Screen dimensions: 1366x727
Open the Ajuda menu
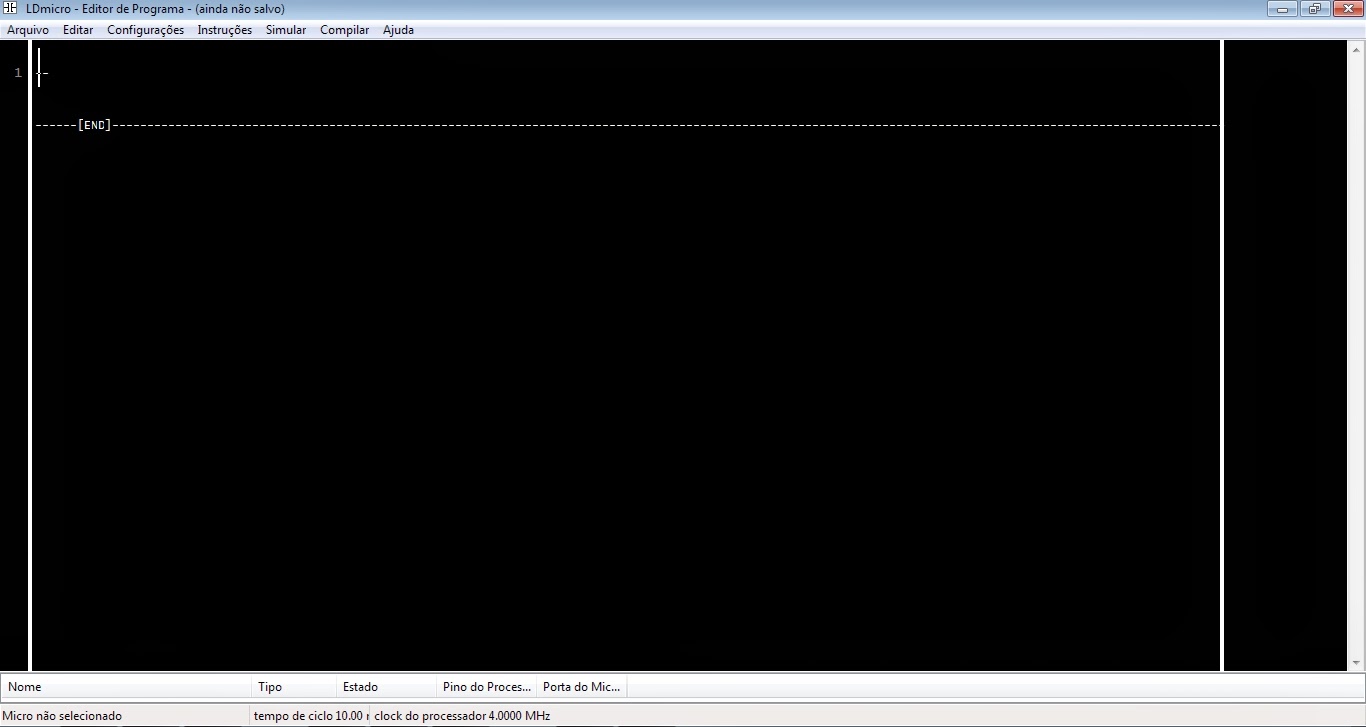398,30
